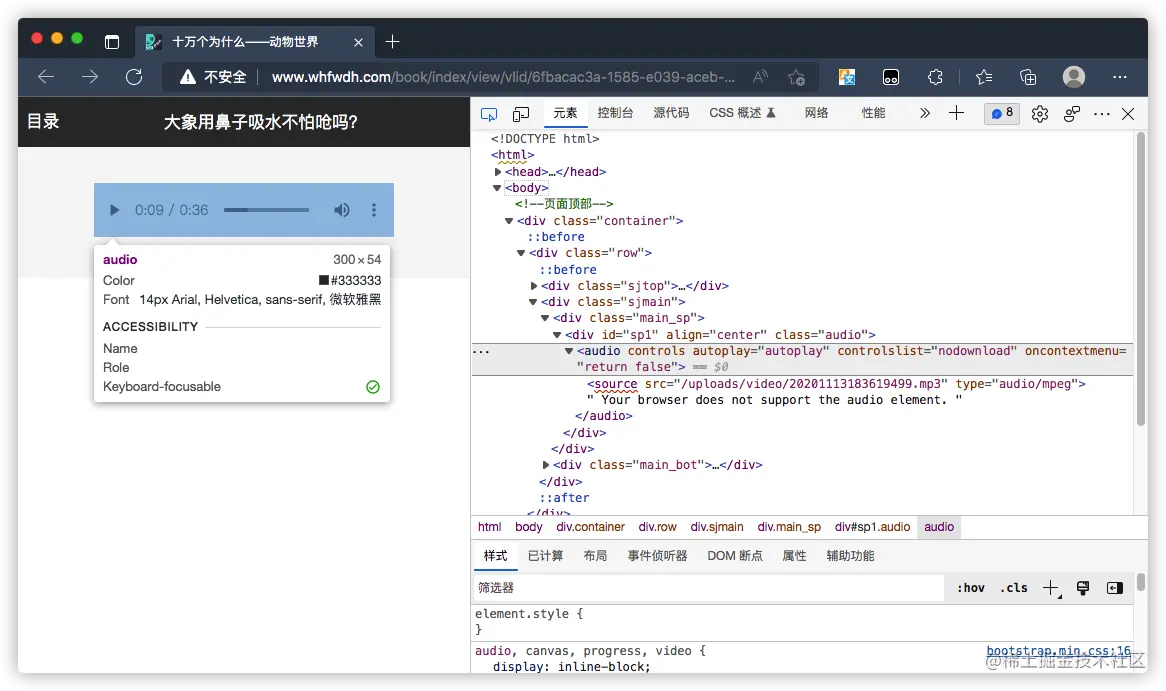This screenshot has width=1166, height=691.
Task: Open the user profile avatar
Action: coord(1073,77)
